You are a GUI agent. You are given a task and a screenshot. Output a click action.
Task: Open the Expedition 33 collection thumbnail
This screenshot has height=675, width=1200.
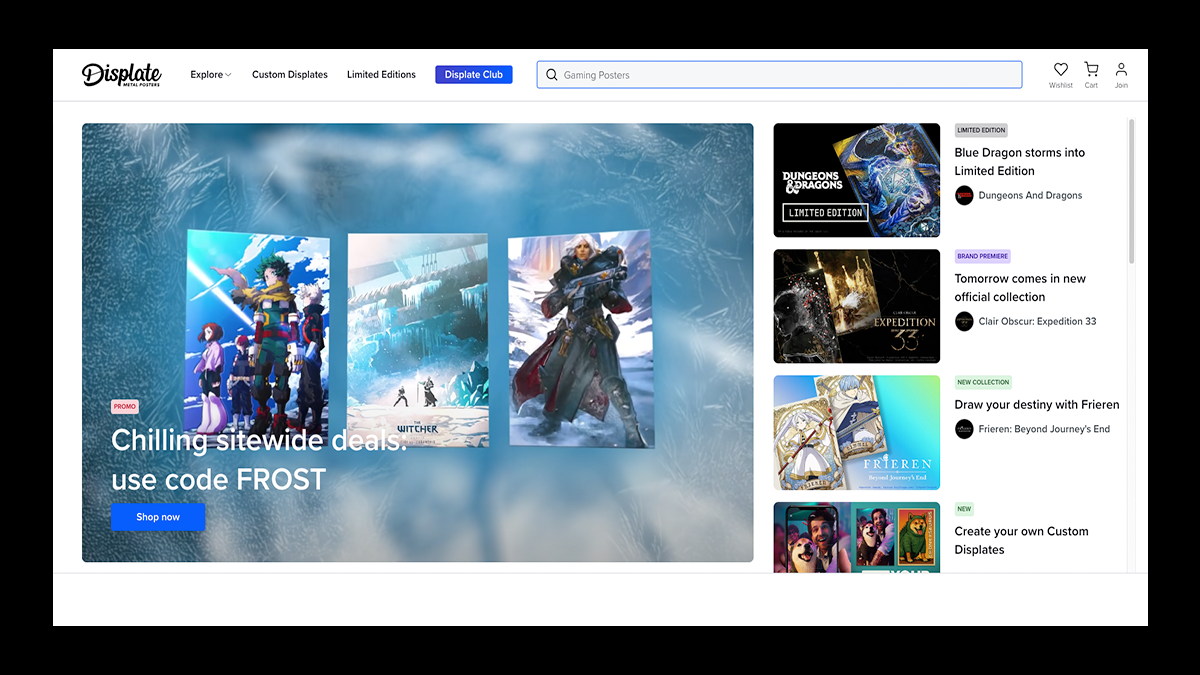[857, 306]
